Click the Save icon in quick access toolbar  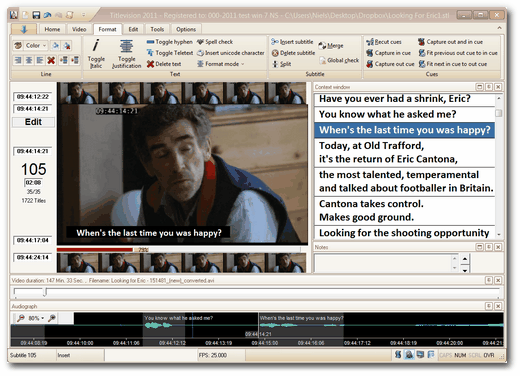coord(36,15)
